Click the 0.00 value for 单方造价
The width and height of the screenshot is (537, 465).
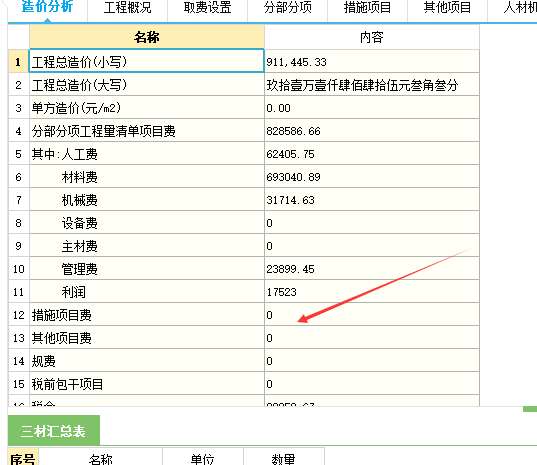pos(372,108)
